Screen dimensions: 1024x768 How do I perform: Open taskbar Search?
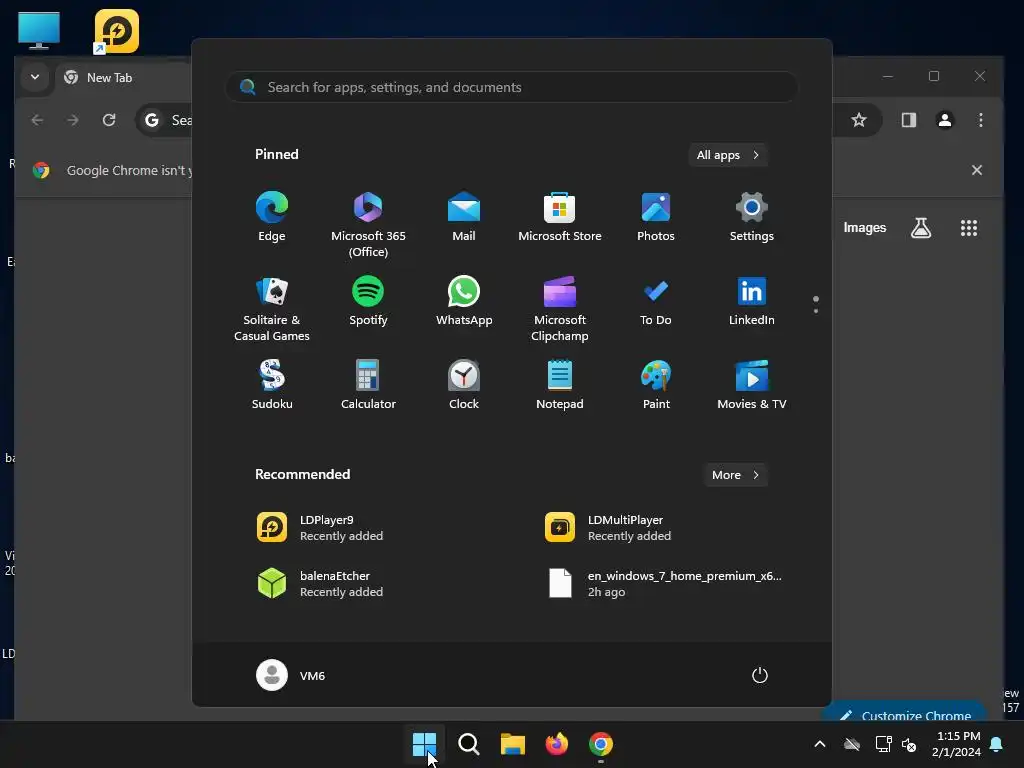(468, 744)
